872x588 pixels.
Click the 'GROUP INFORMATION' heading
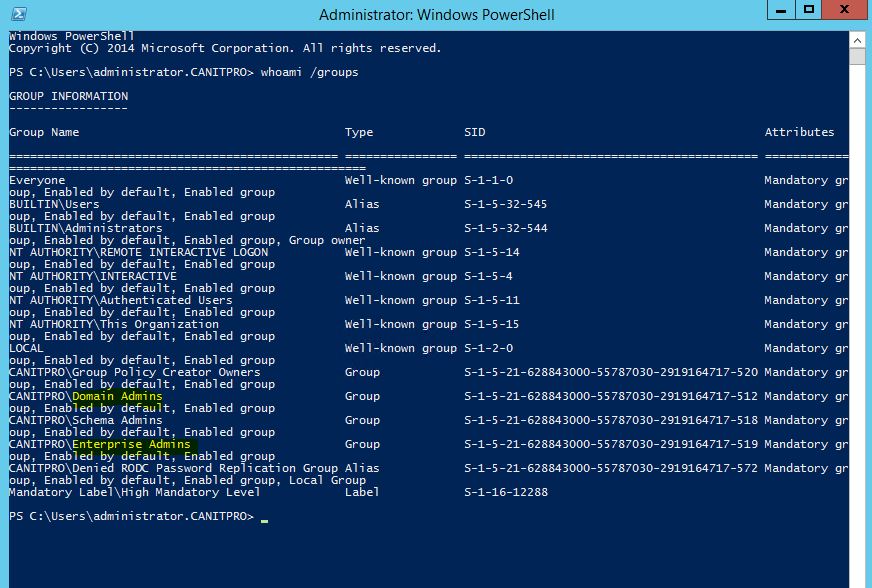click(68, 96)
